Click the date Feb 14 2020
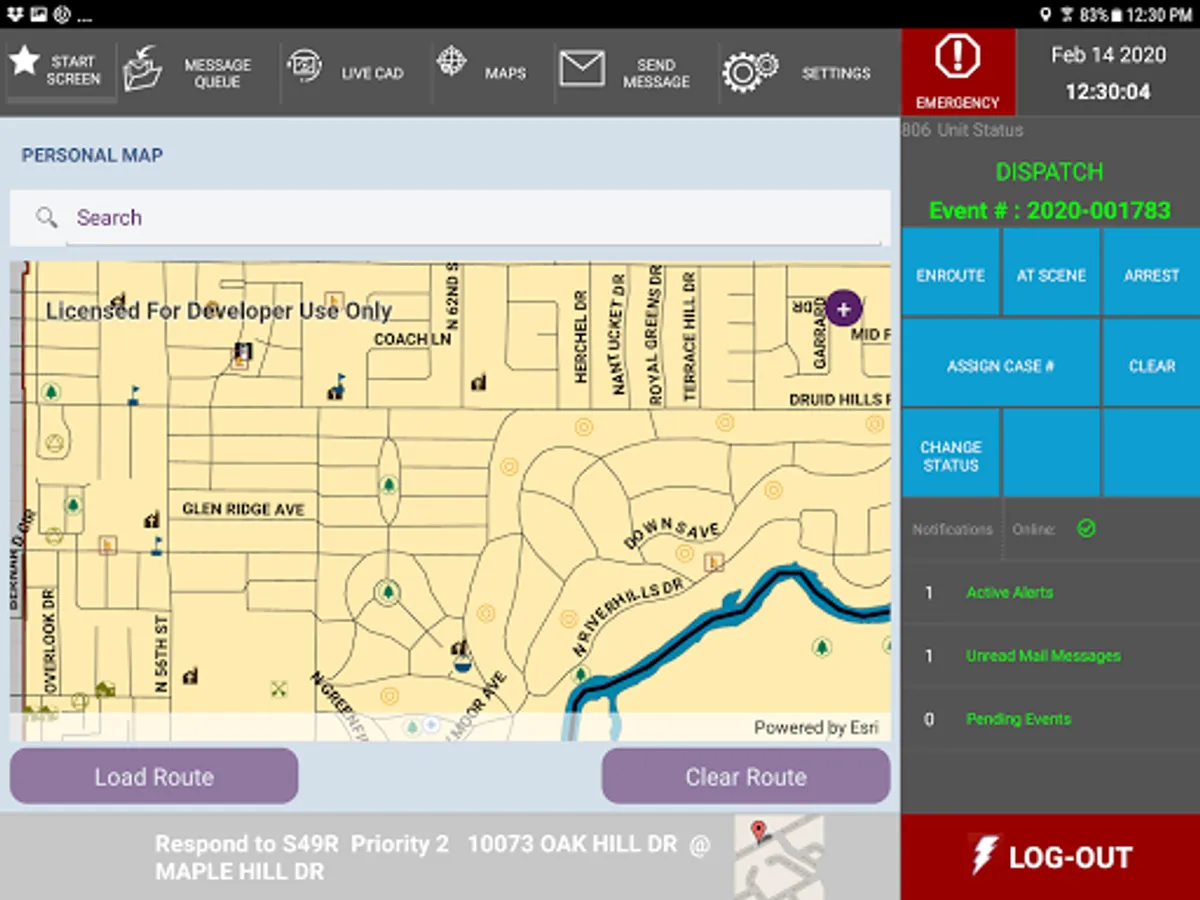1200x900 pixels. pyautogui.click(x=1108, y=55)
